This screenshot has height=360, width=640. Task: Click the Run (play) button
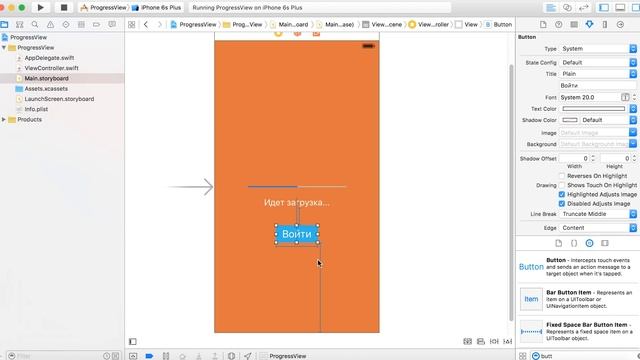pos(40,7)
